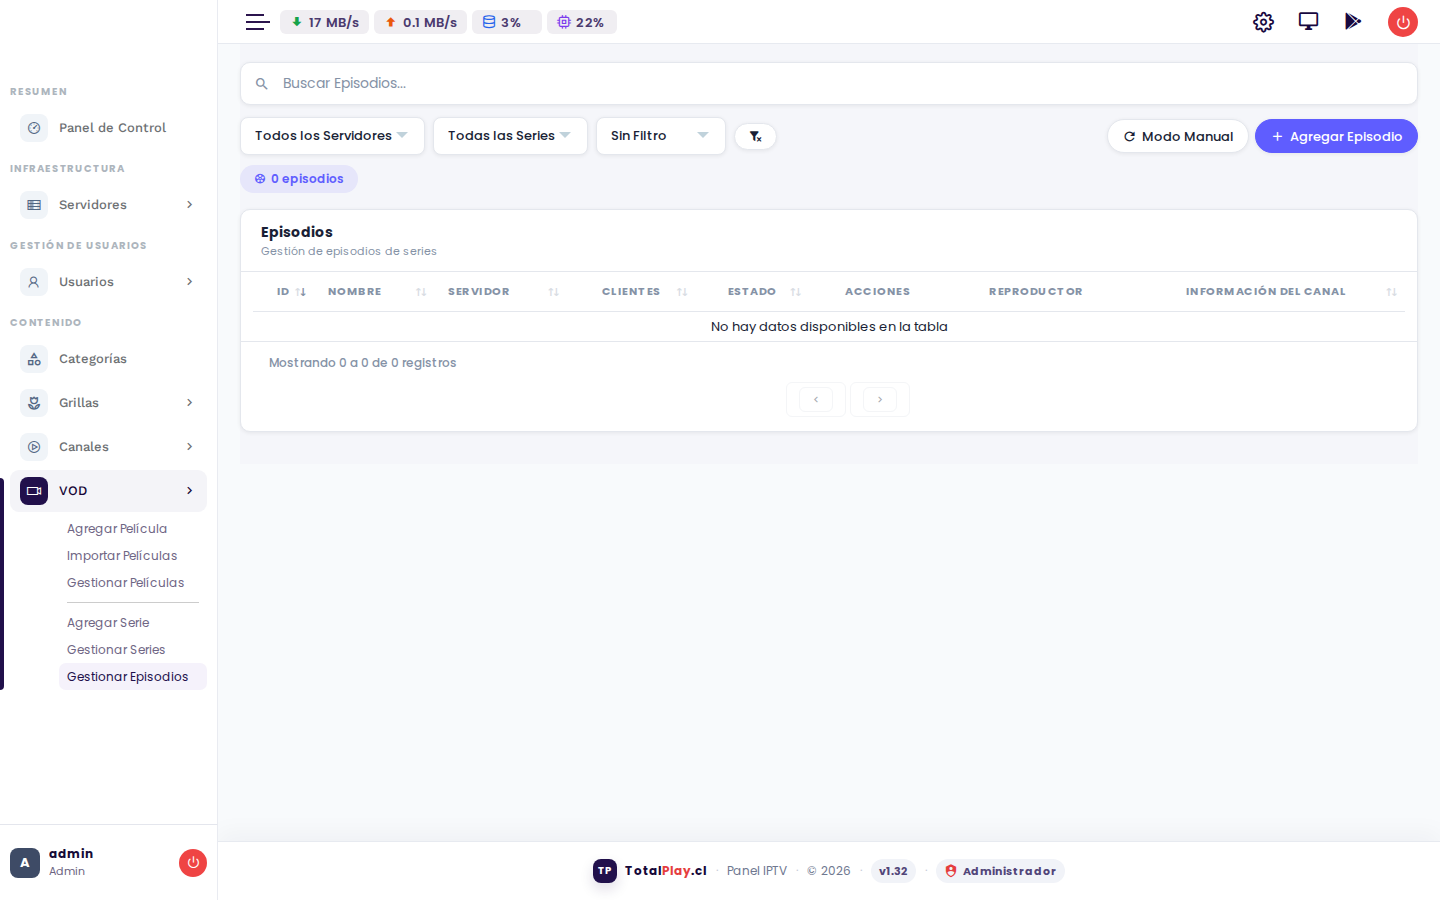
Task: Go to Panel de Control
Action: [x=108, y=128]
